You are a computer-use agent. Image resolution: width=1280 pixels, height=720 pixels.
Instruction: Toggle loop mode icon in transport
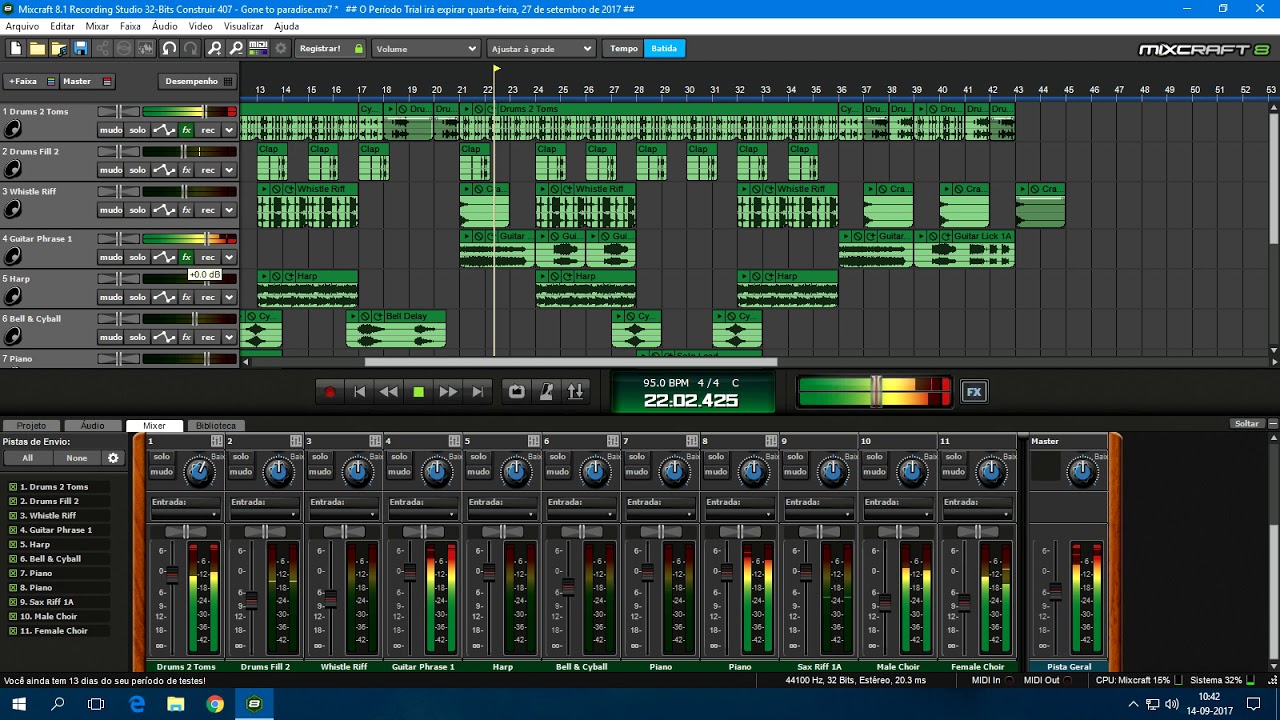516,392
